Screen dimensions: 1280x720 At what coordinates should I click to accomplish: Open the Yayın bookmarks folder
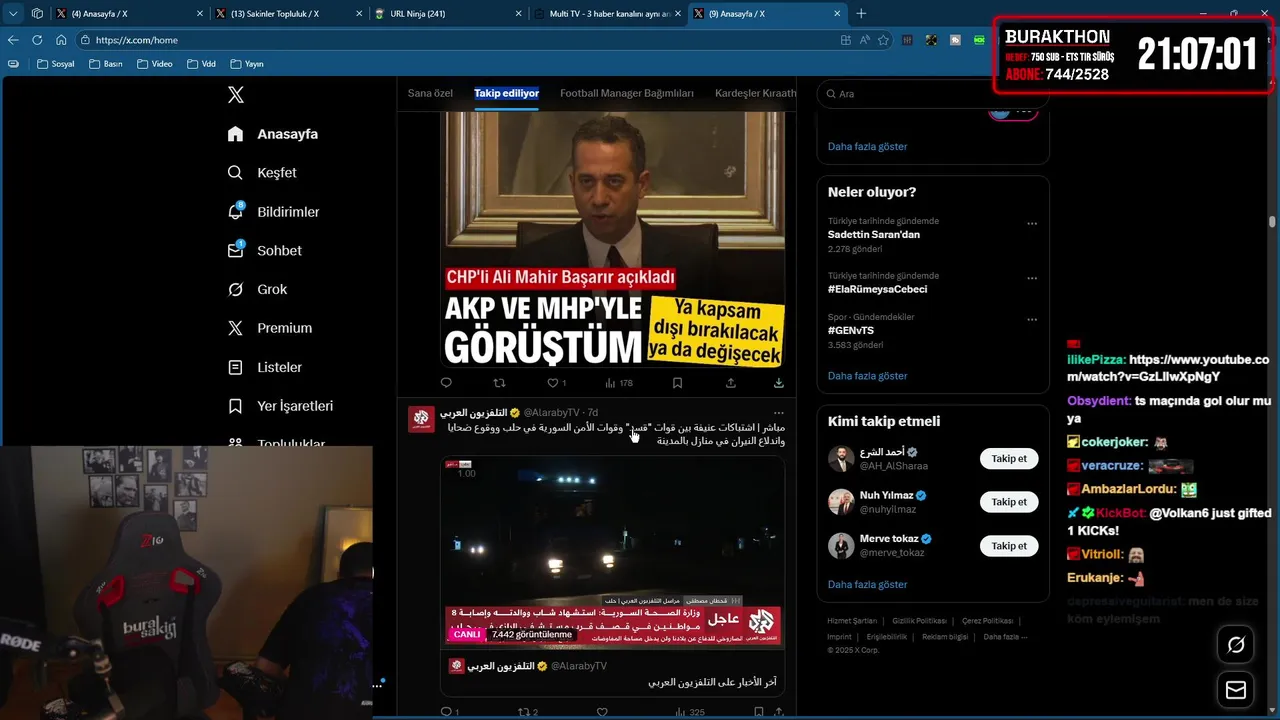pos(246,64)
